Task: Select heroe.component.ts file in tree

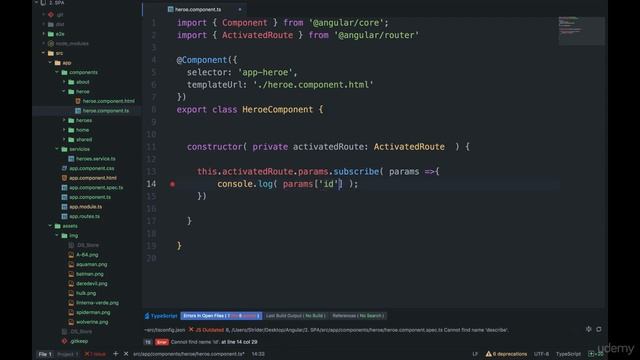Action: [106, 111]
